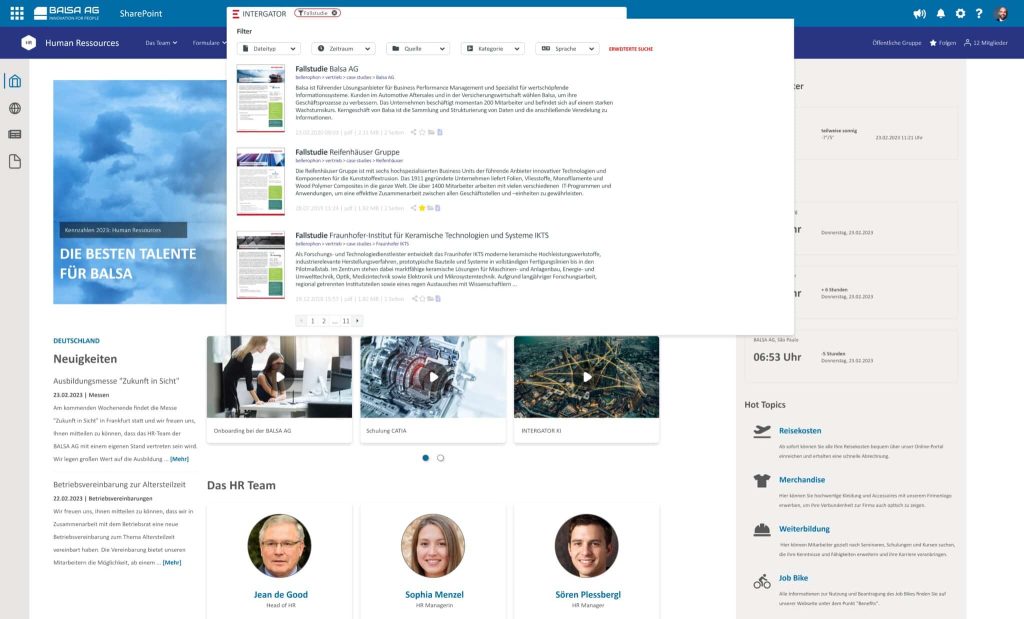1024x619 pixels.
Task: Play the Schulung CATIA video
Action: click(x=433, y=377)
